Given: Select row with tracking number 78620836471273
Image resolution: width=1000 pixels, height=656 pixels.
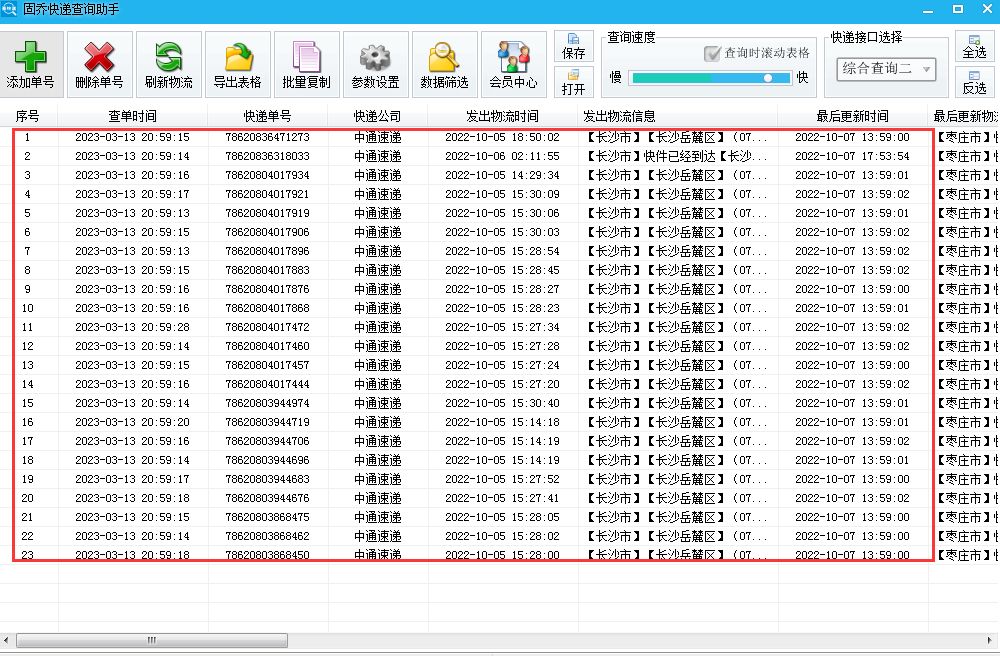Looking at the screenshot, I should point(267,137).
